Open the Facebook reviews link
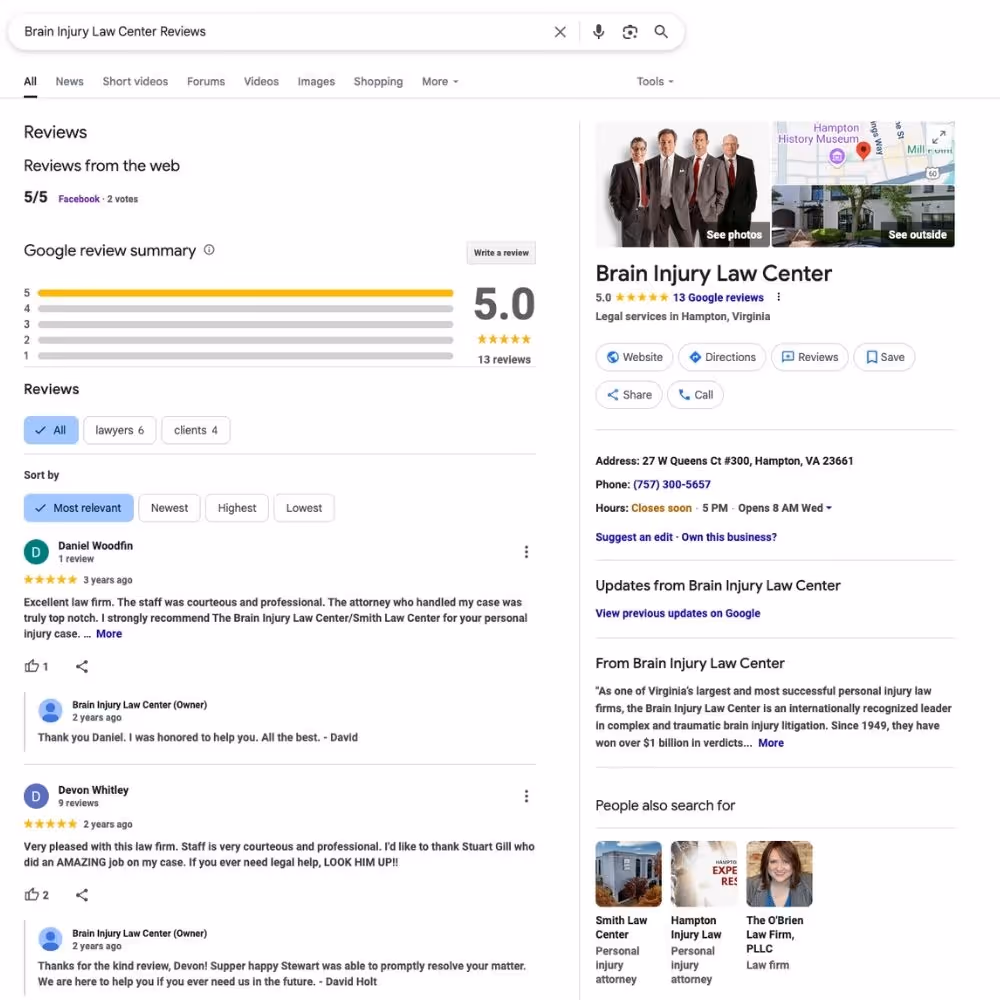Screen dimensions: 1000x1000 point(79,199)
